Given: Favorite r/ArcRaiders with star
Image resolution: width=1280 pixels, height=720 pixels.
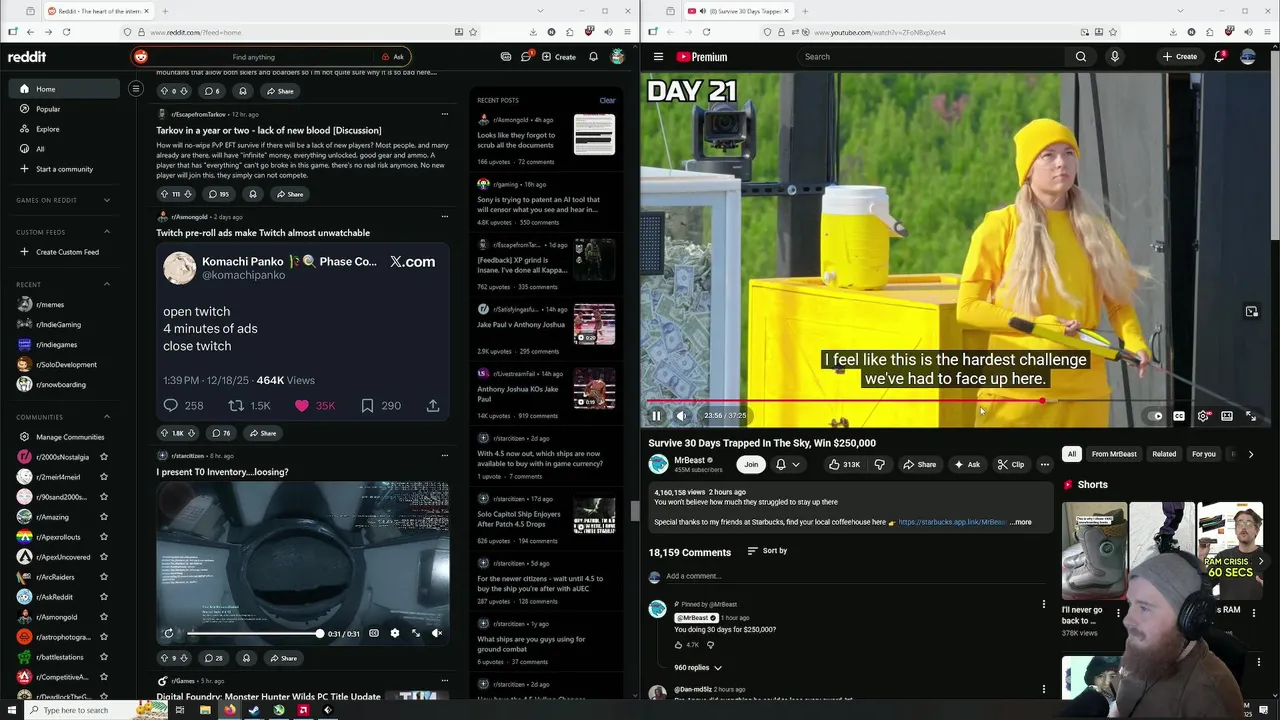Looking at the screenshot, I should click(103, 577).
